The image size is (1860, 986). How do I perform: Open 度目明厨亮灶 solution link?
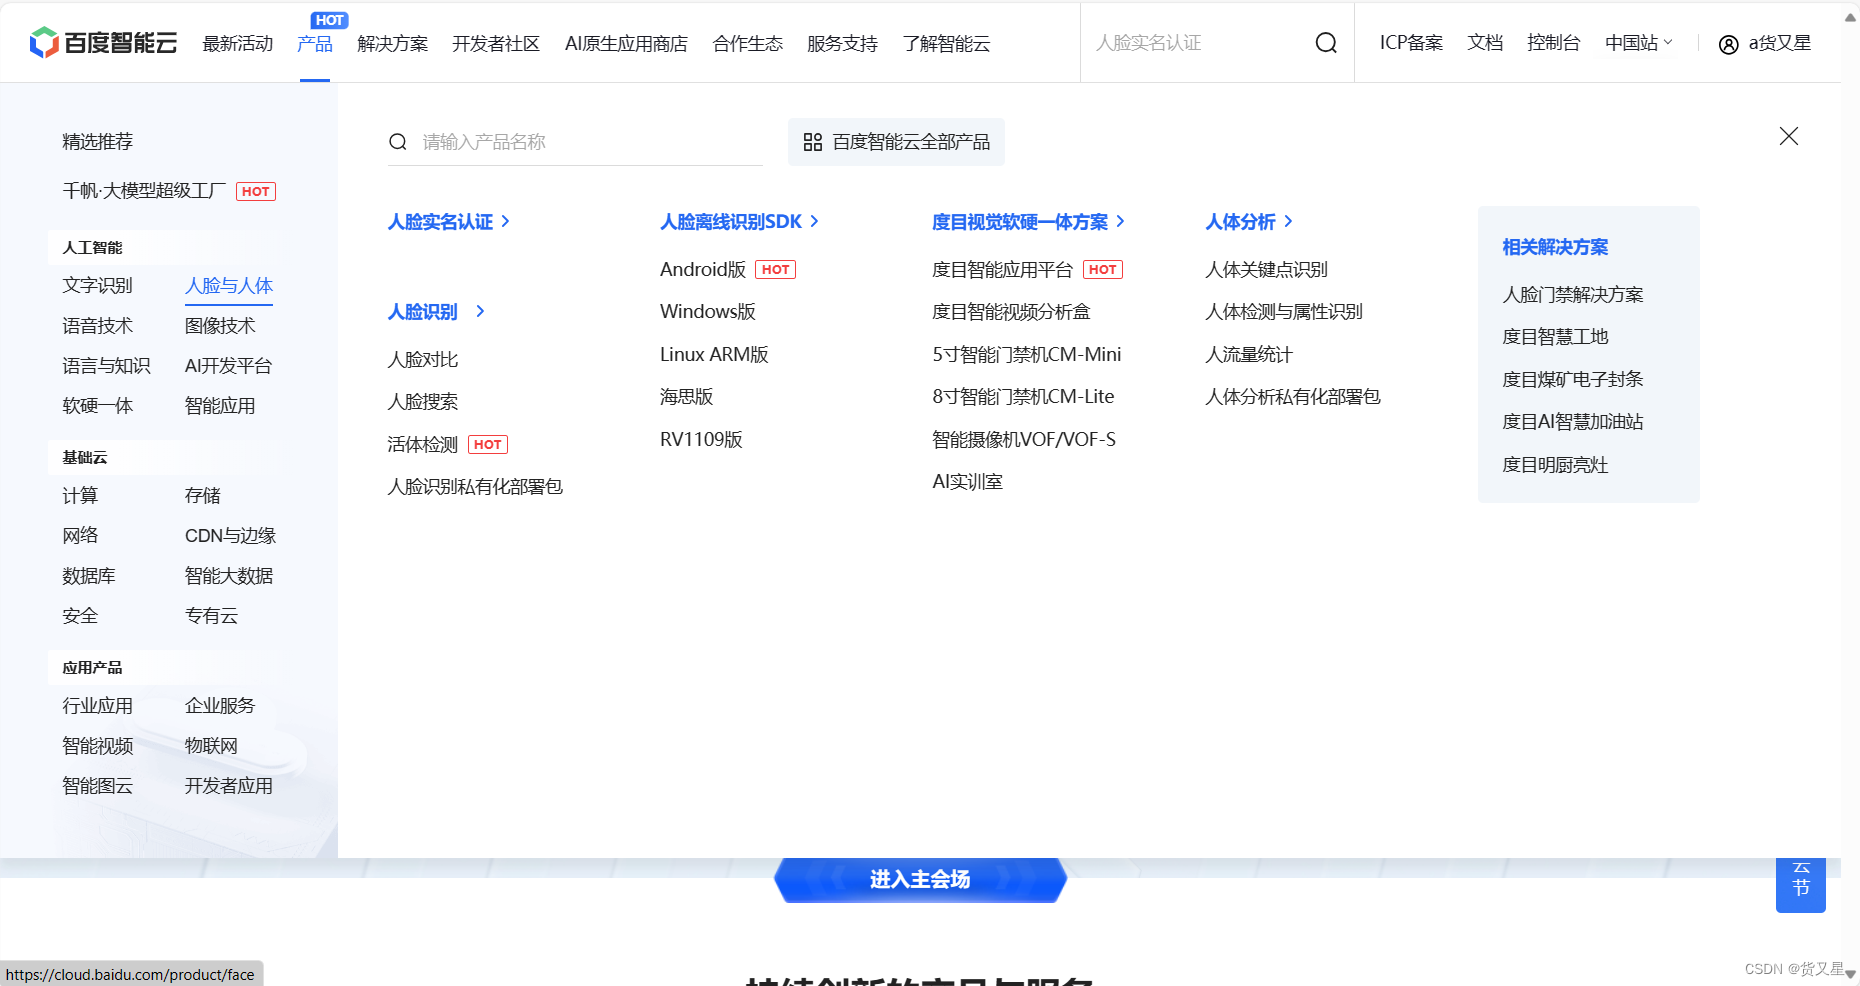(1555, 465)
